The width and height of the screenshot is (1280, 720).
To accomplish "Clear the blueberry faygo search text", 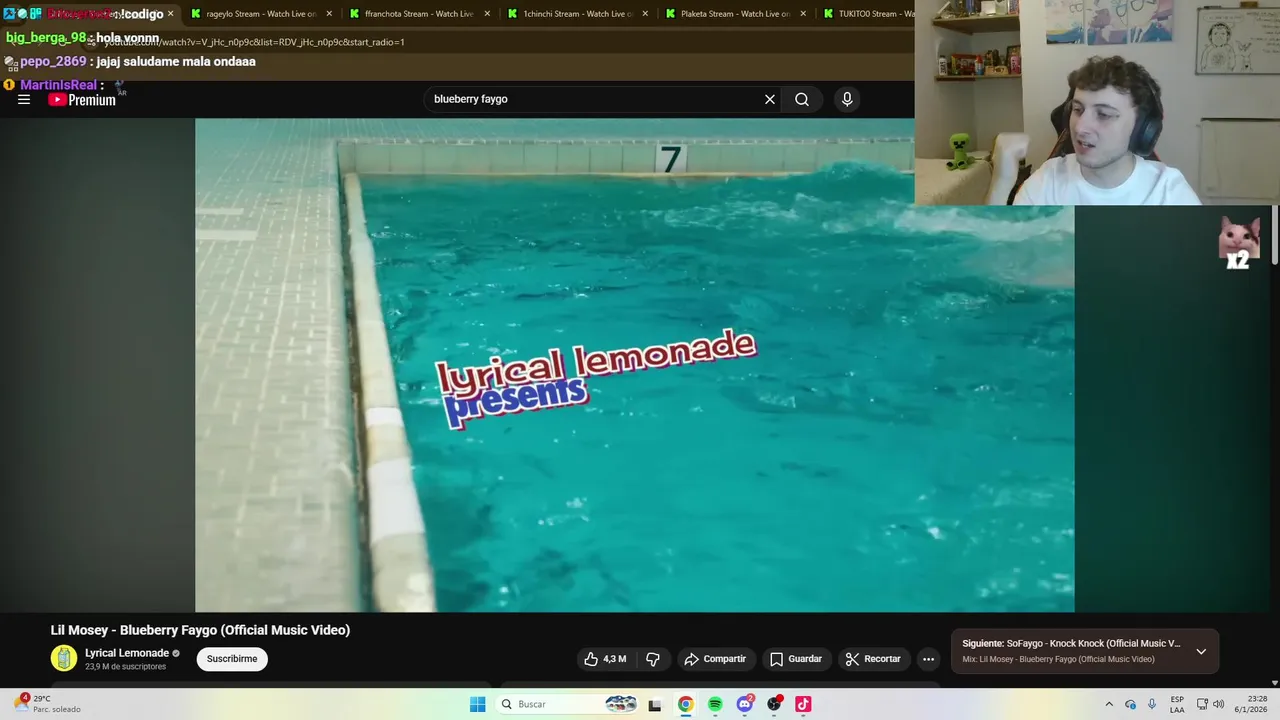I will click(x=770, y=99).
